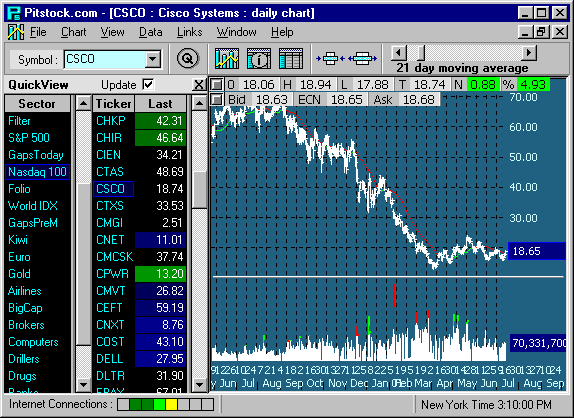This screenshot has height=418, width=574.
Task: Click the Ticker list scroll down arrow
Action: [x=200, y=385]
